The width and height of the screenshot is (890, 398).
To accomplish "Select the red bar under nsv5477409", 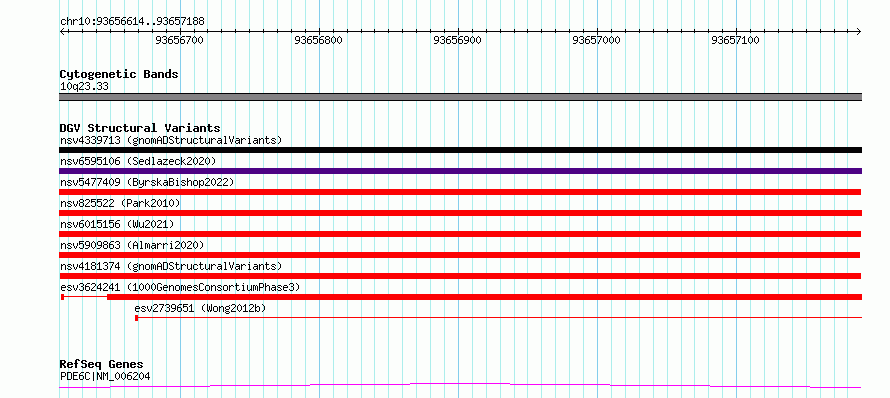I will click(460, 192).
